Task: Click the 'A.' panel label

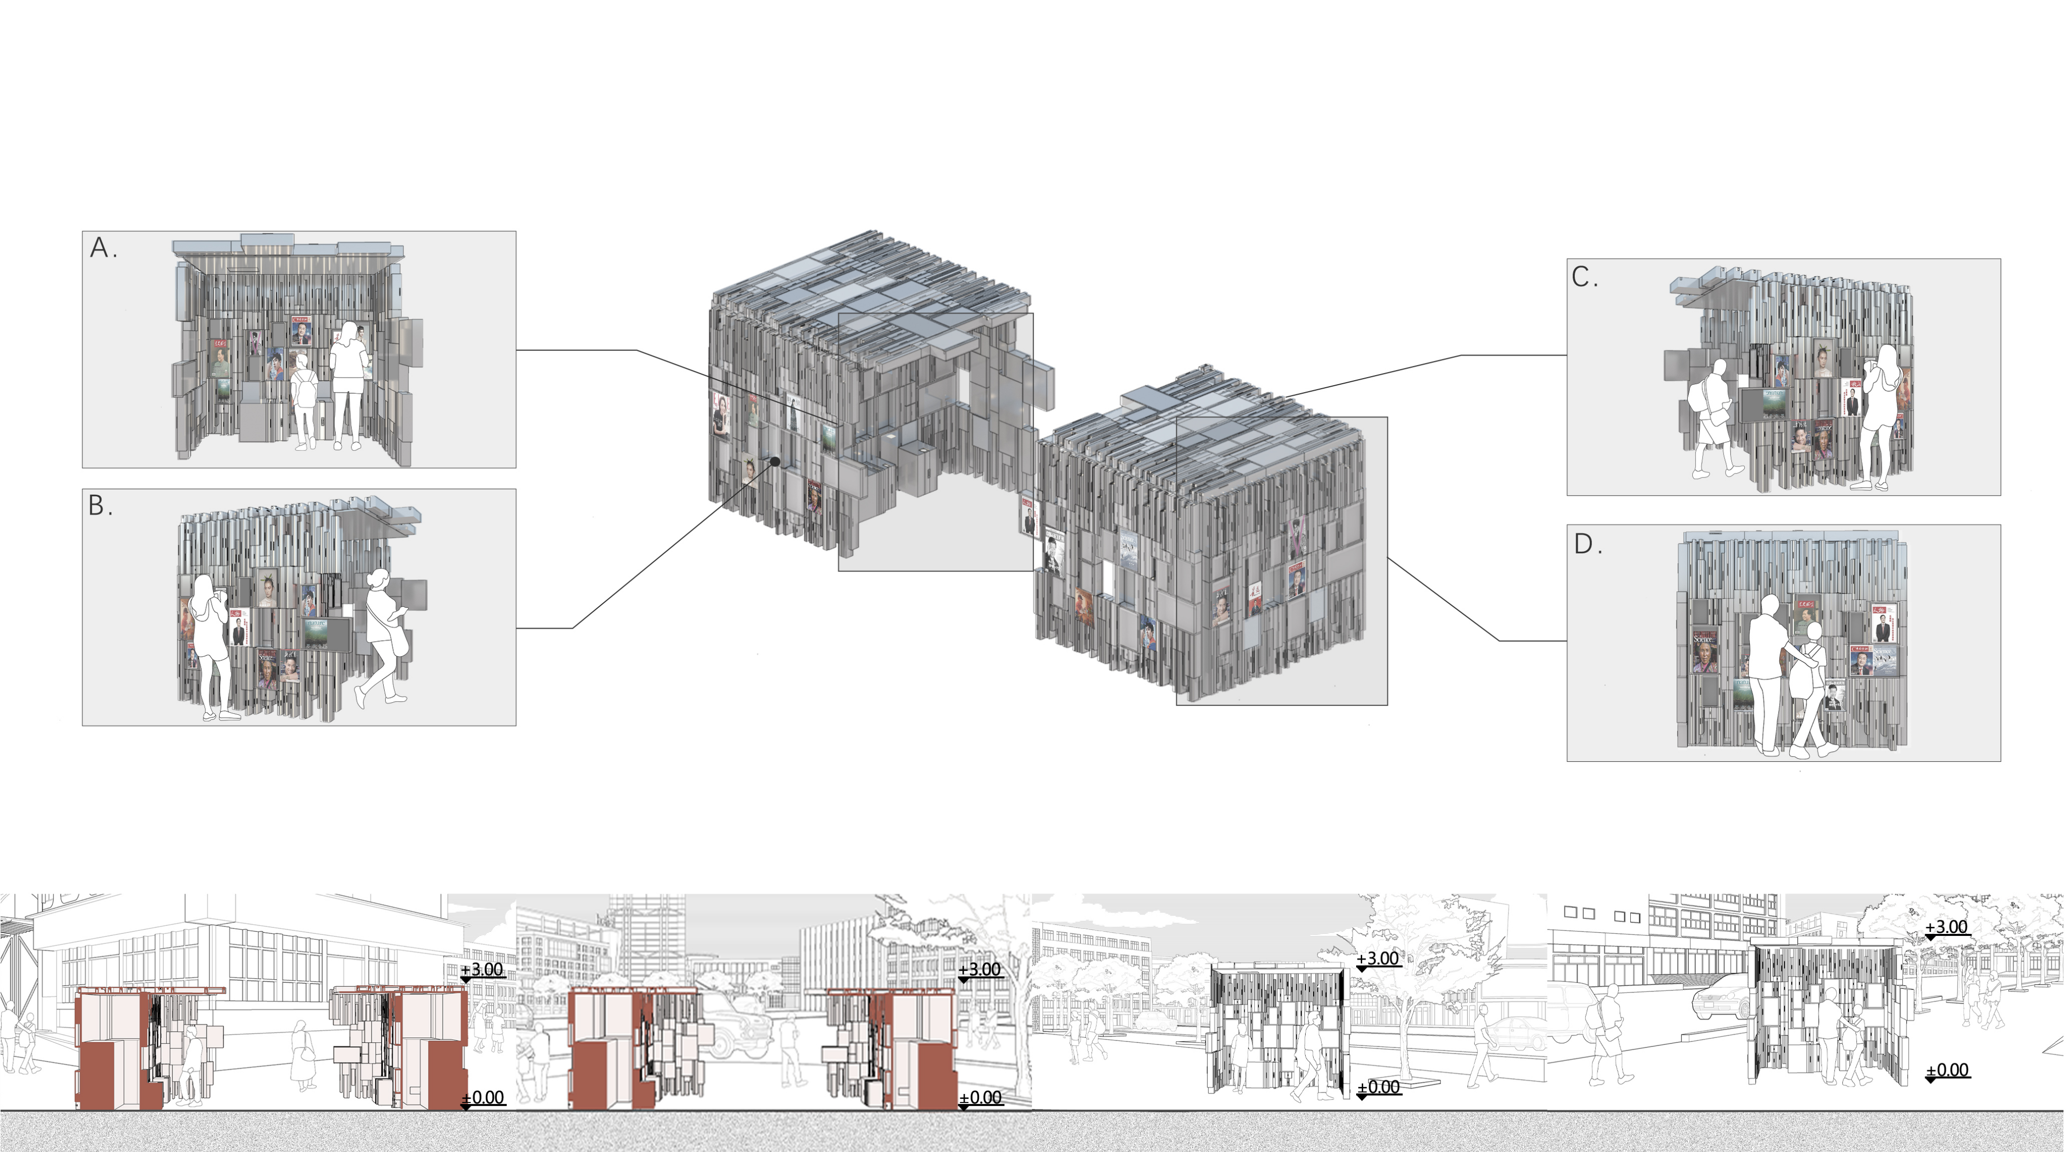Action: coord(103,248)
